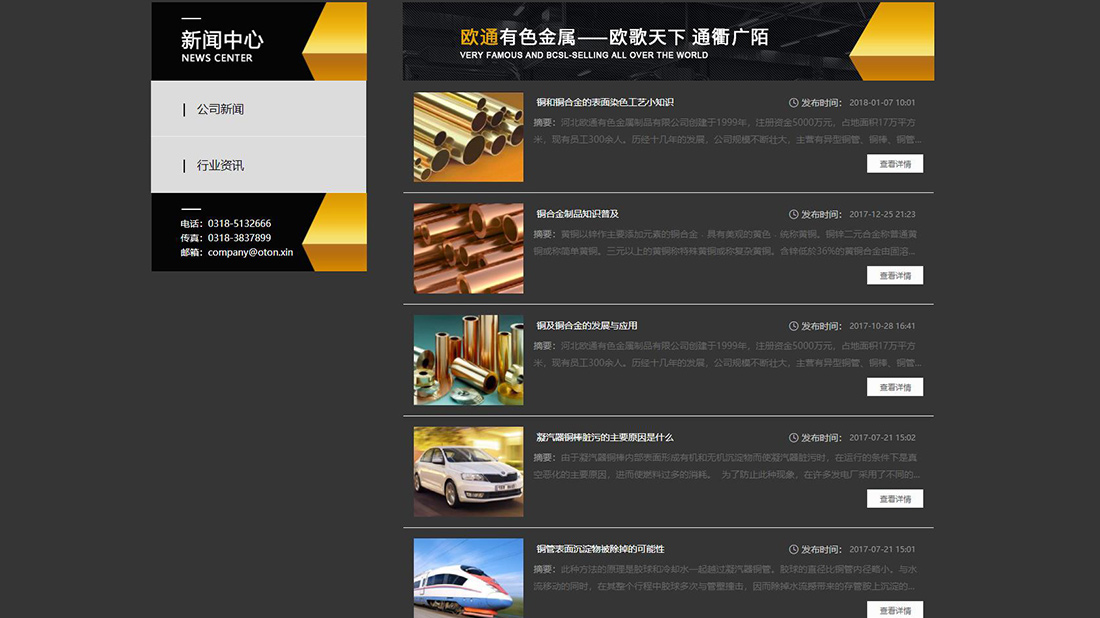
Task: Click the vertical bar icon beside 公司新闻
Action: point(182,110)
